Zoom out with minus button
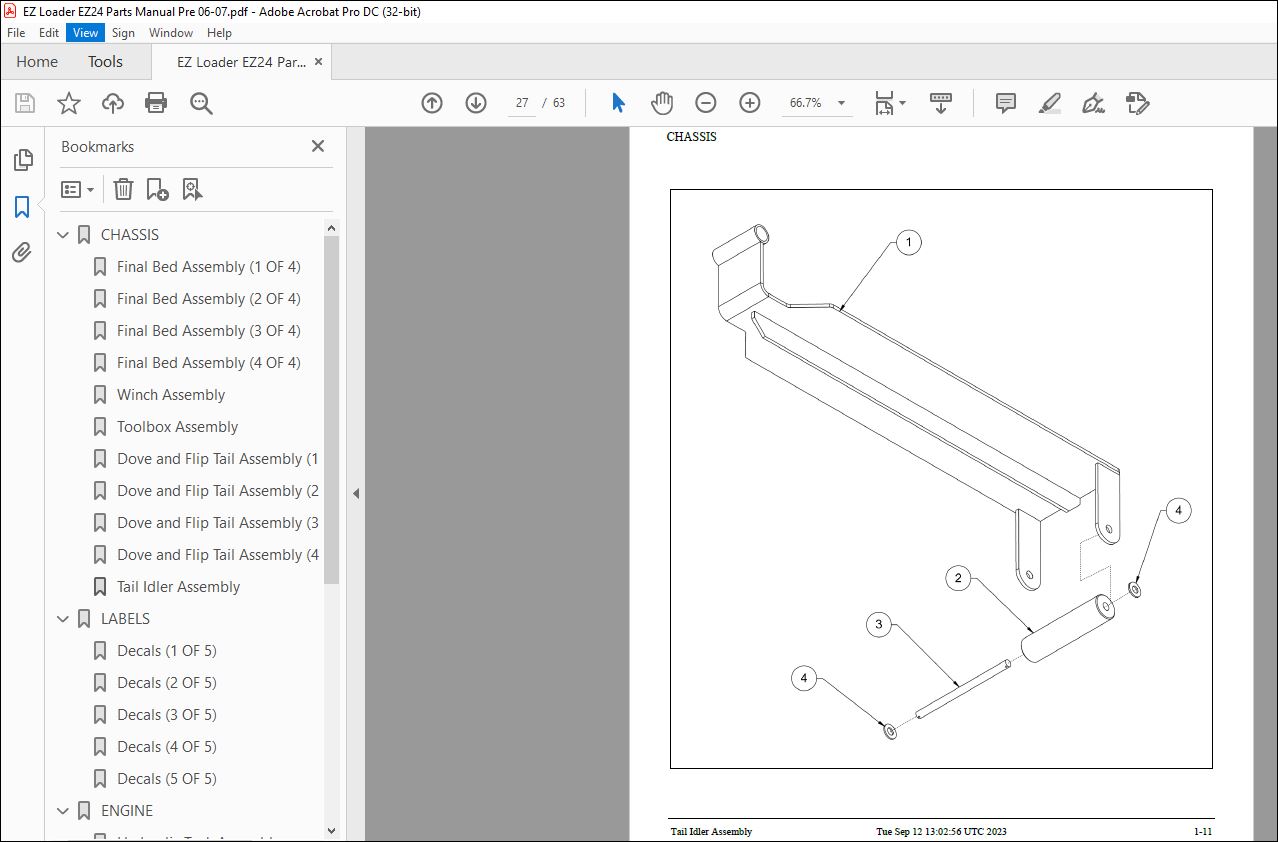This screenshot has height=842, width=1278. click(x=706, y=103)
